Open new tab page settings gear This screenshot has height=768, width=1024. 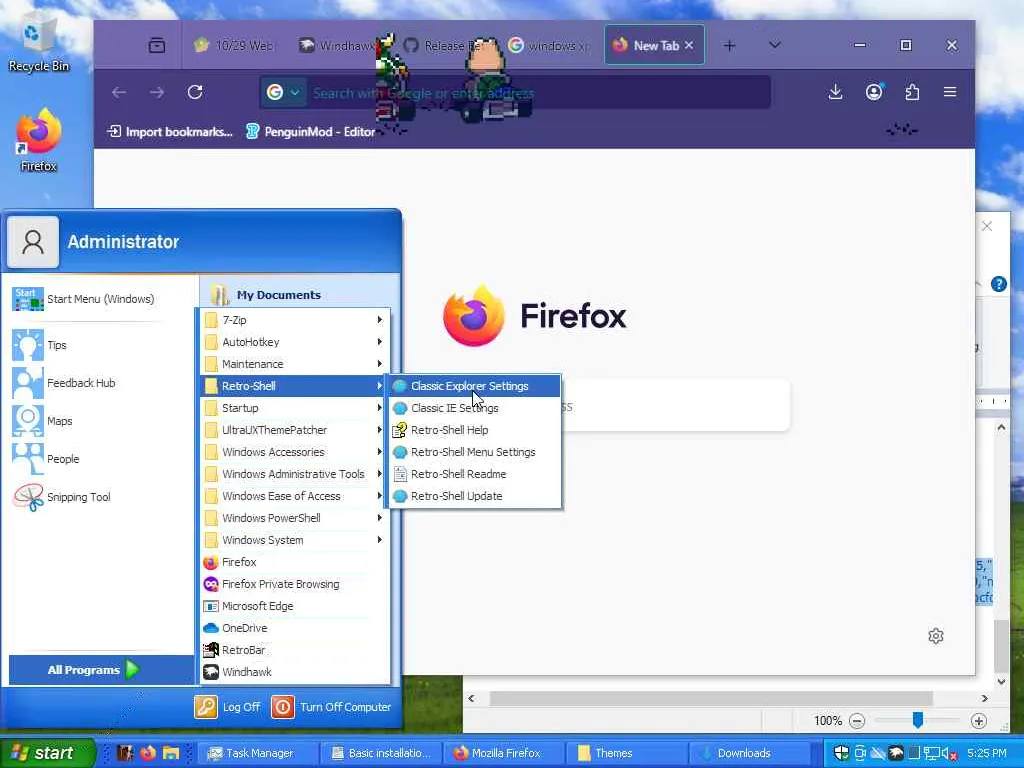click(936, 636)
